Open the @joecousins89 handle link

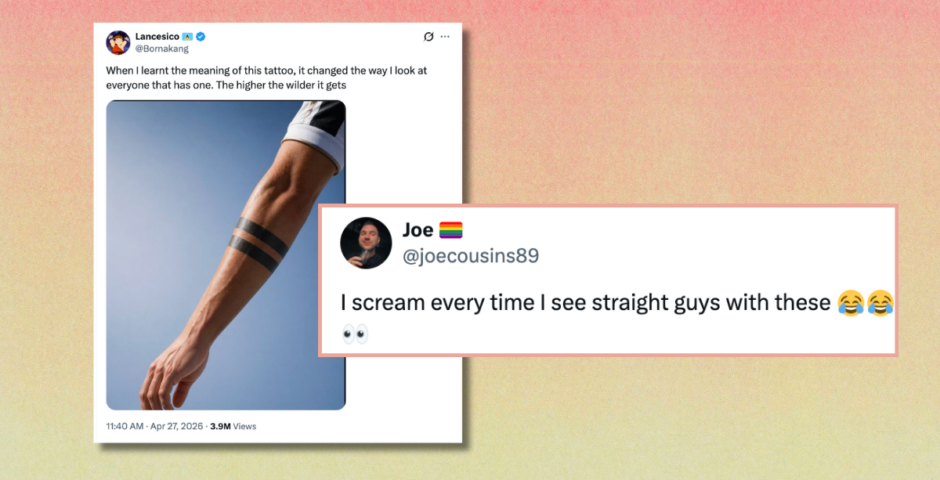[471, 256]
